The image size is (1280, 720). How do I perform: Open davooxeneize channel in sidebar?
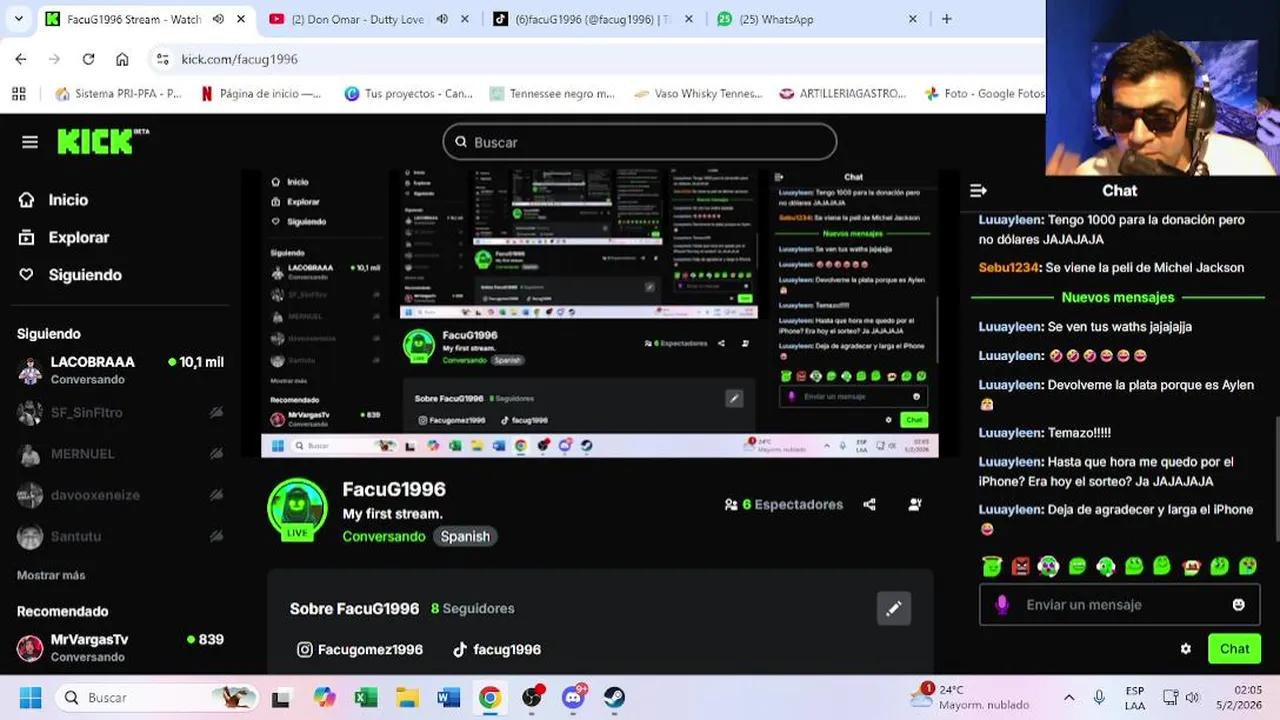(x=120, y=495)
